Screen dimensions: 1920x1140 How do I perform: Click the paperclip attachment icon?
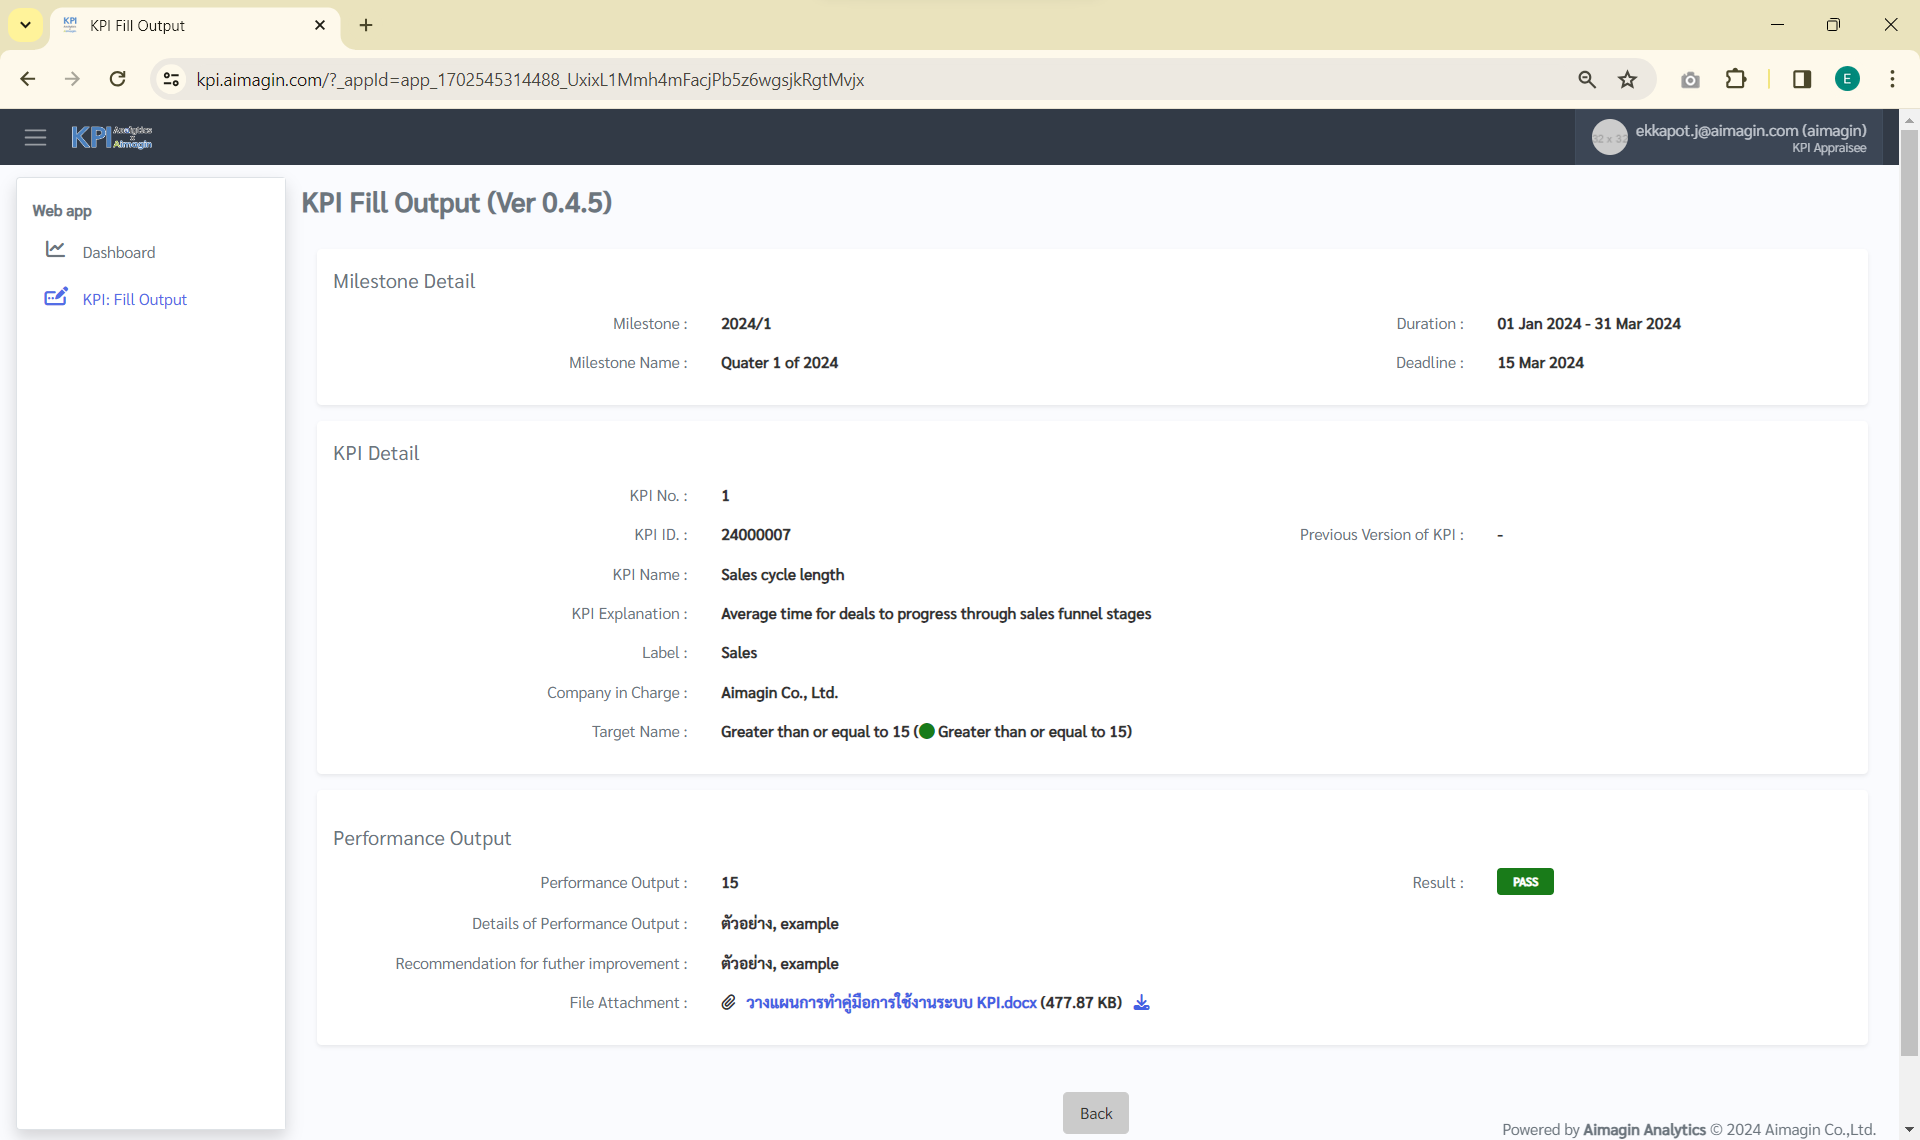click(x=728, y=1002)
